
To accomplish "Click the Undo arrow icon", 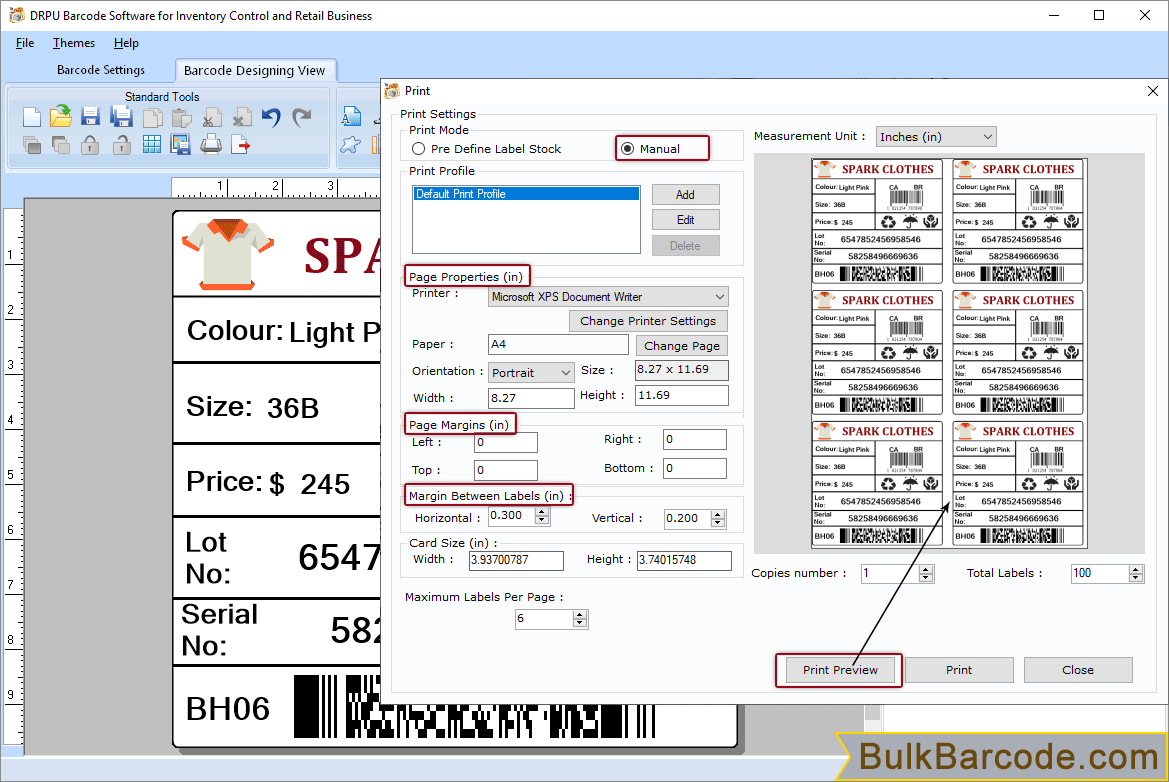I will (271, 117).
